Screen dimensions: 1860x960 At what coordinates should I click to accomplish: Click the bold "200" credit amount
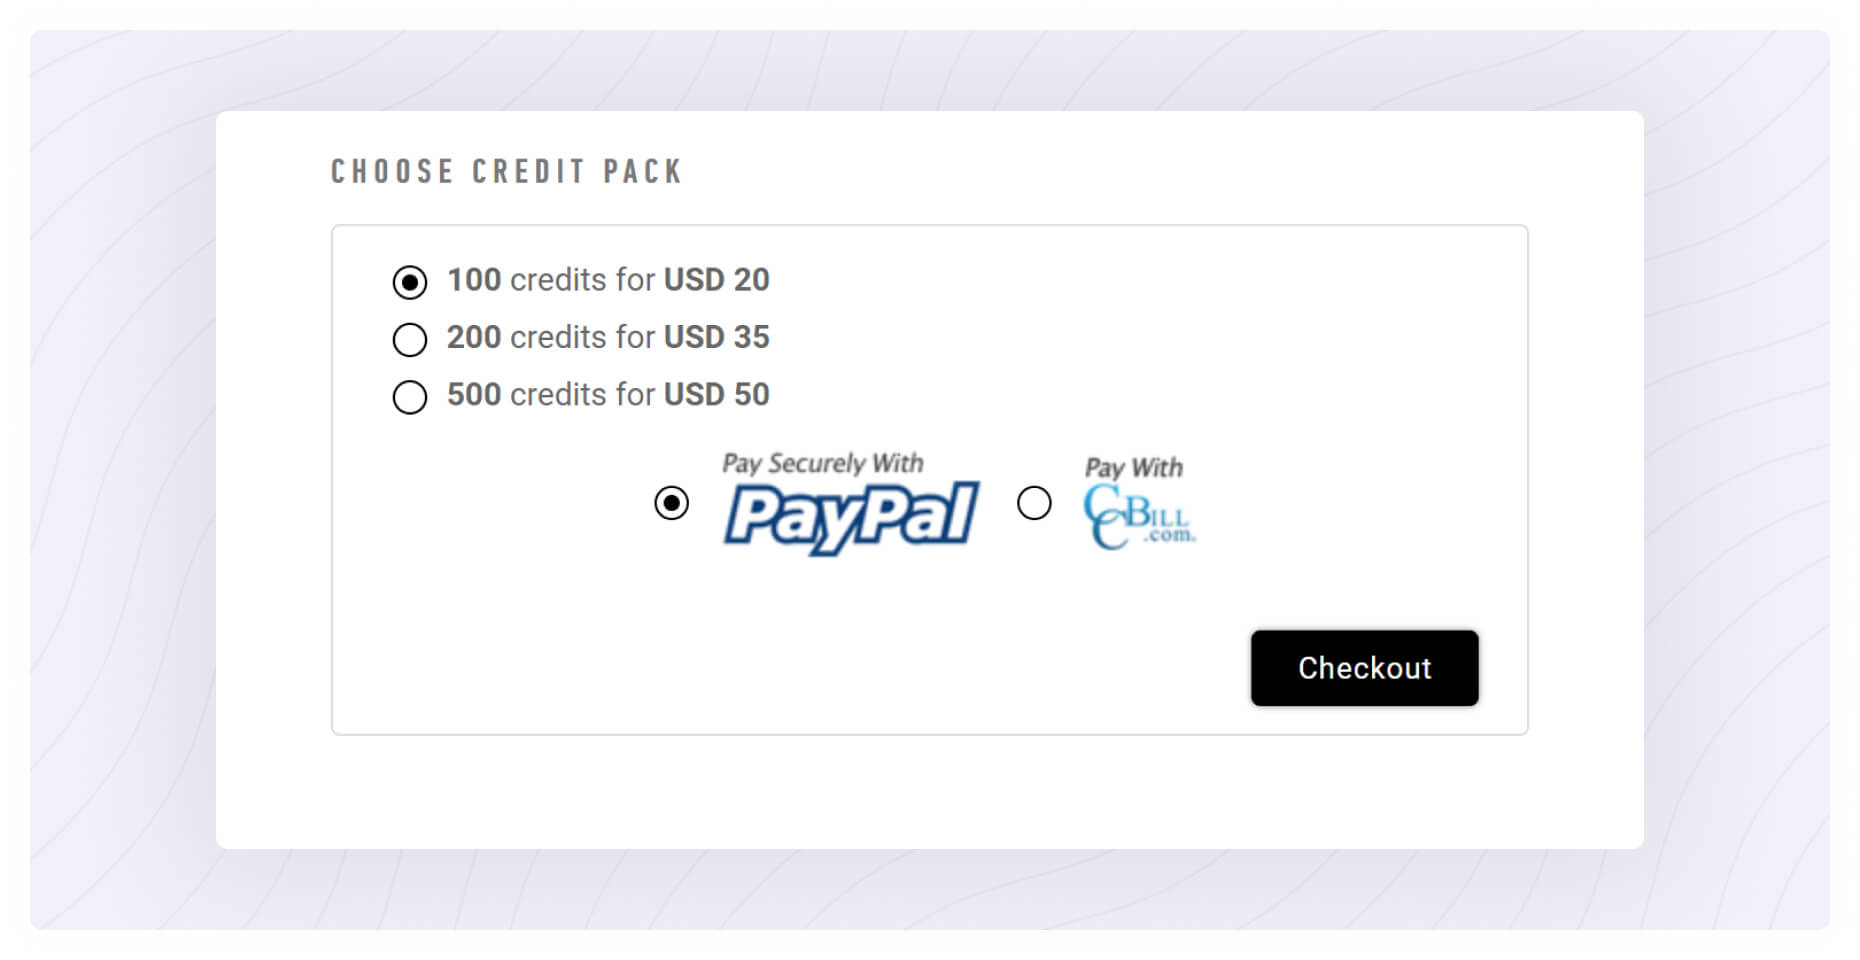(474, 337)
